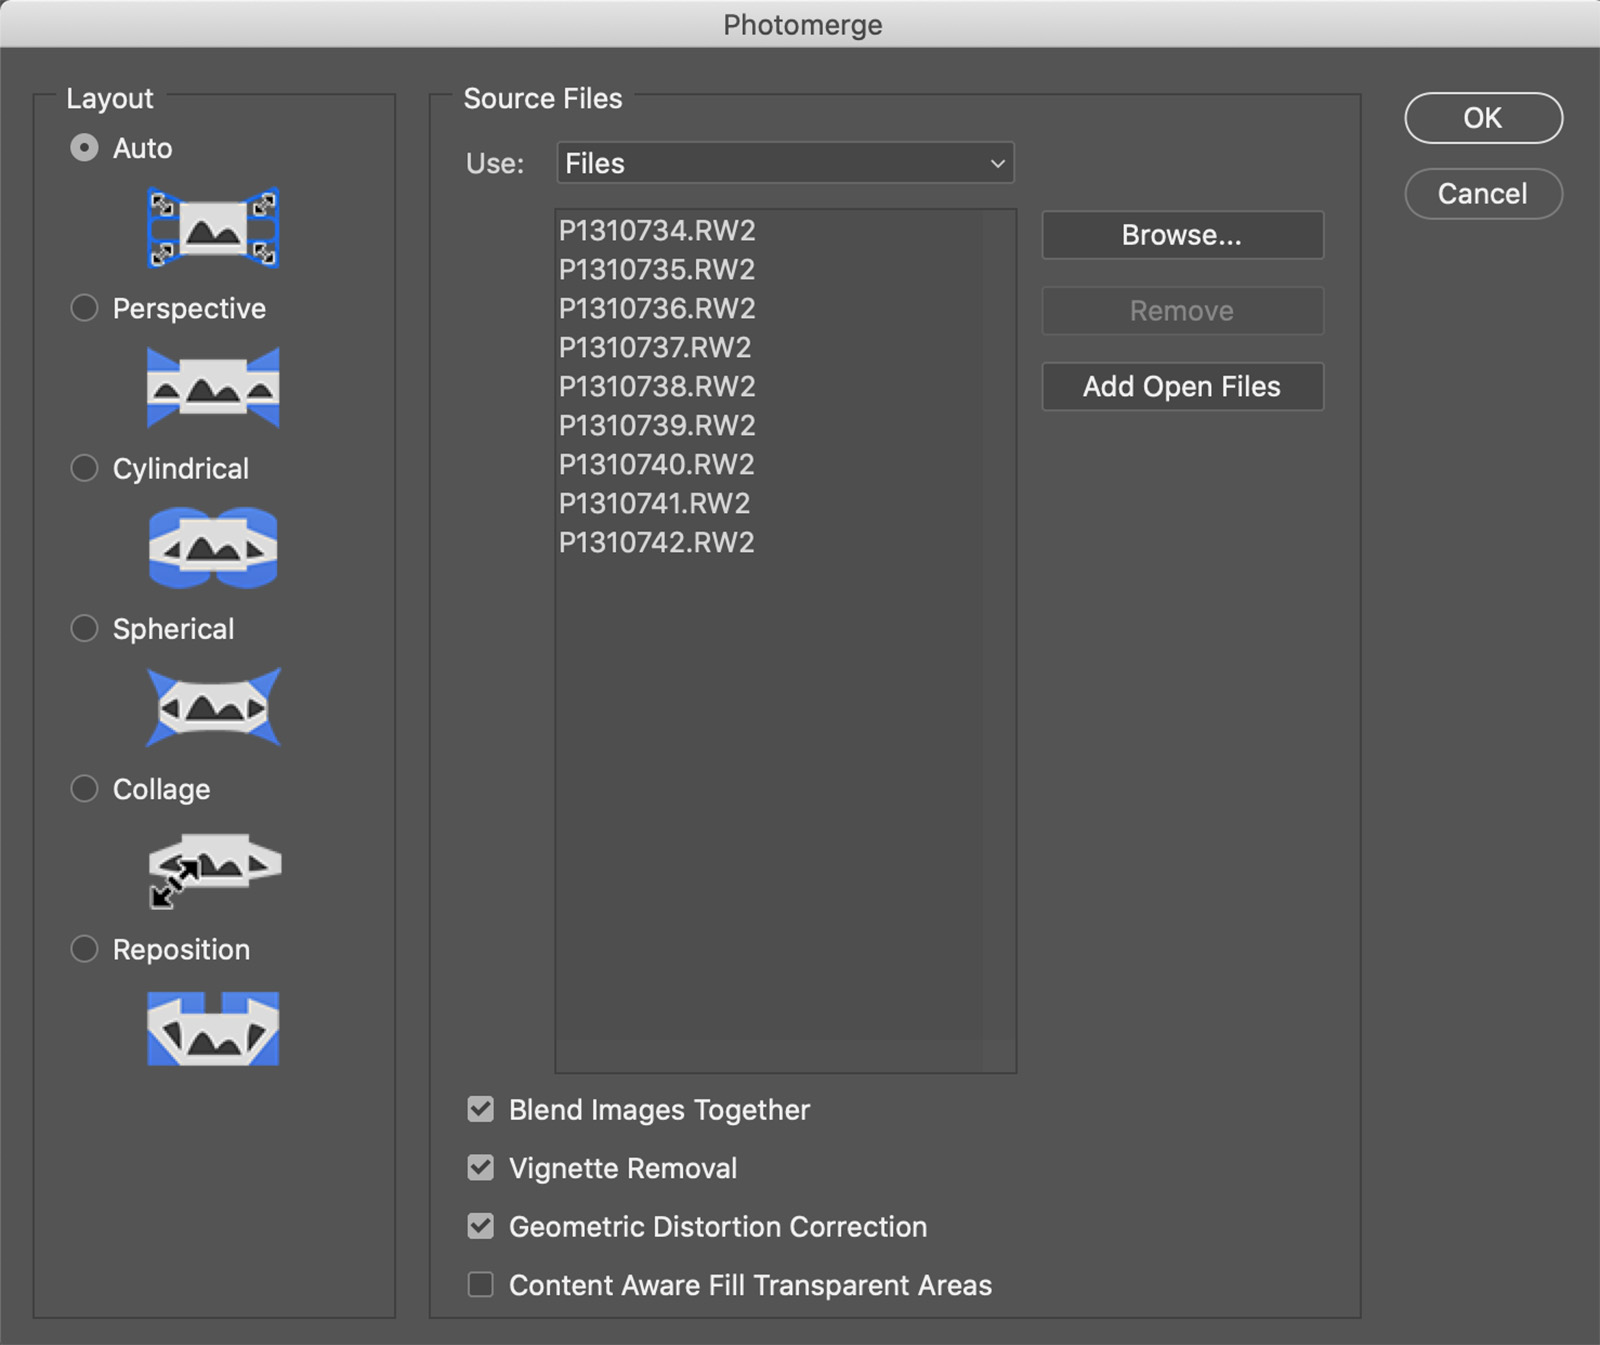Open the Use source dropdown
This screenshot has height=1345, width=1600.
(x=785, y=163)
